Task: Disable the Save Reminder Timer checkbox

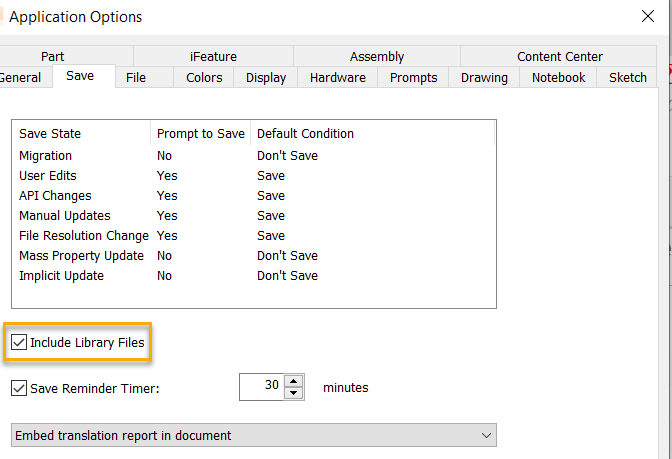Action: [19, 388]
